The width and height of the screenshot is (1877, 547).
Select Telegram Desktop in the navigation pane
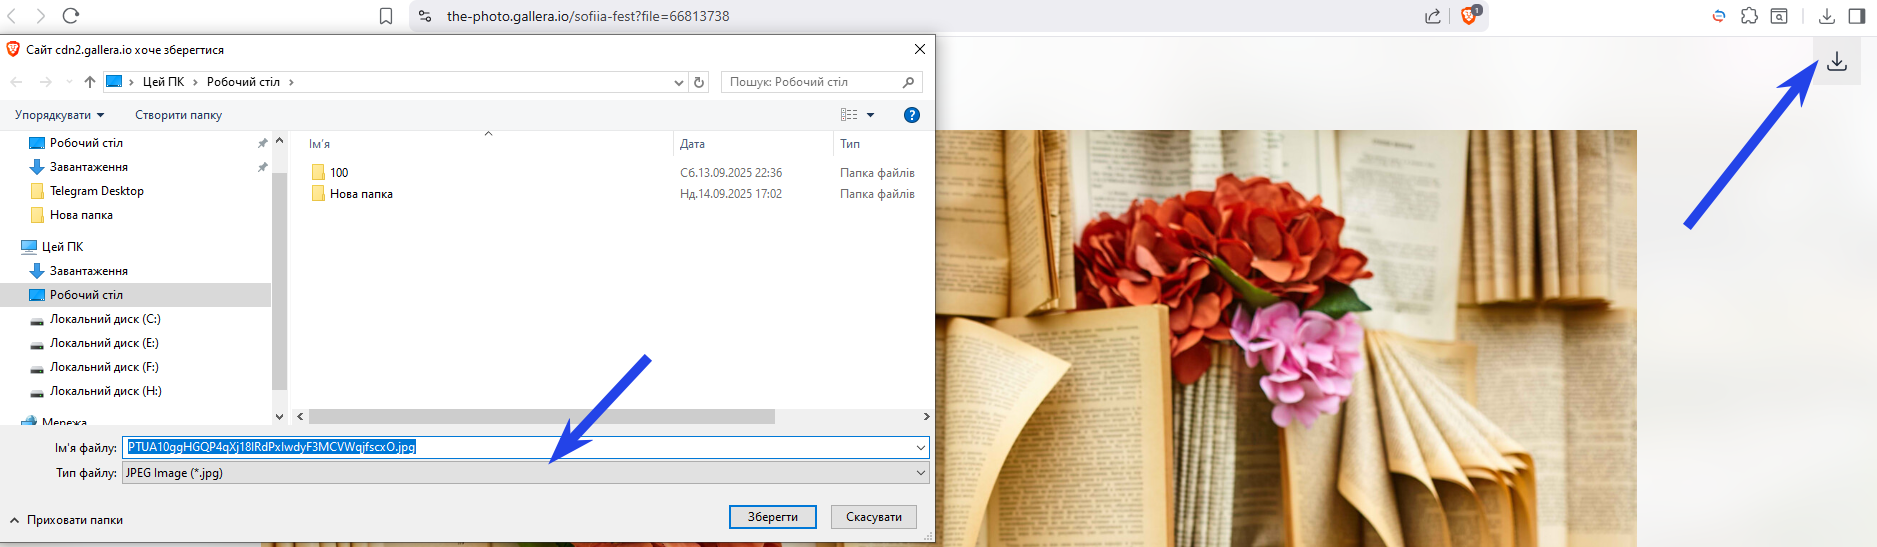point(96,191)
